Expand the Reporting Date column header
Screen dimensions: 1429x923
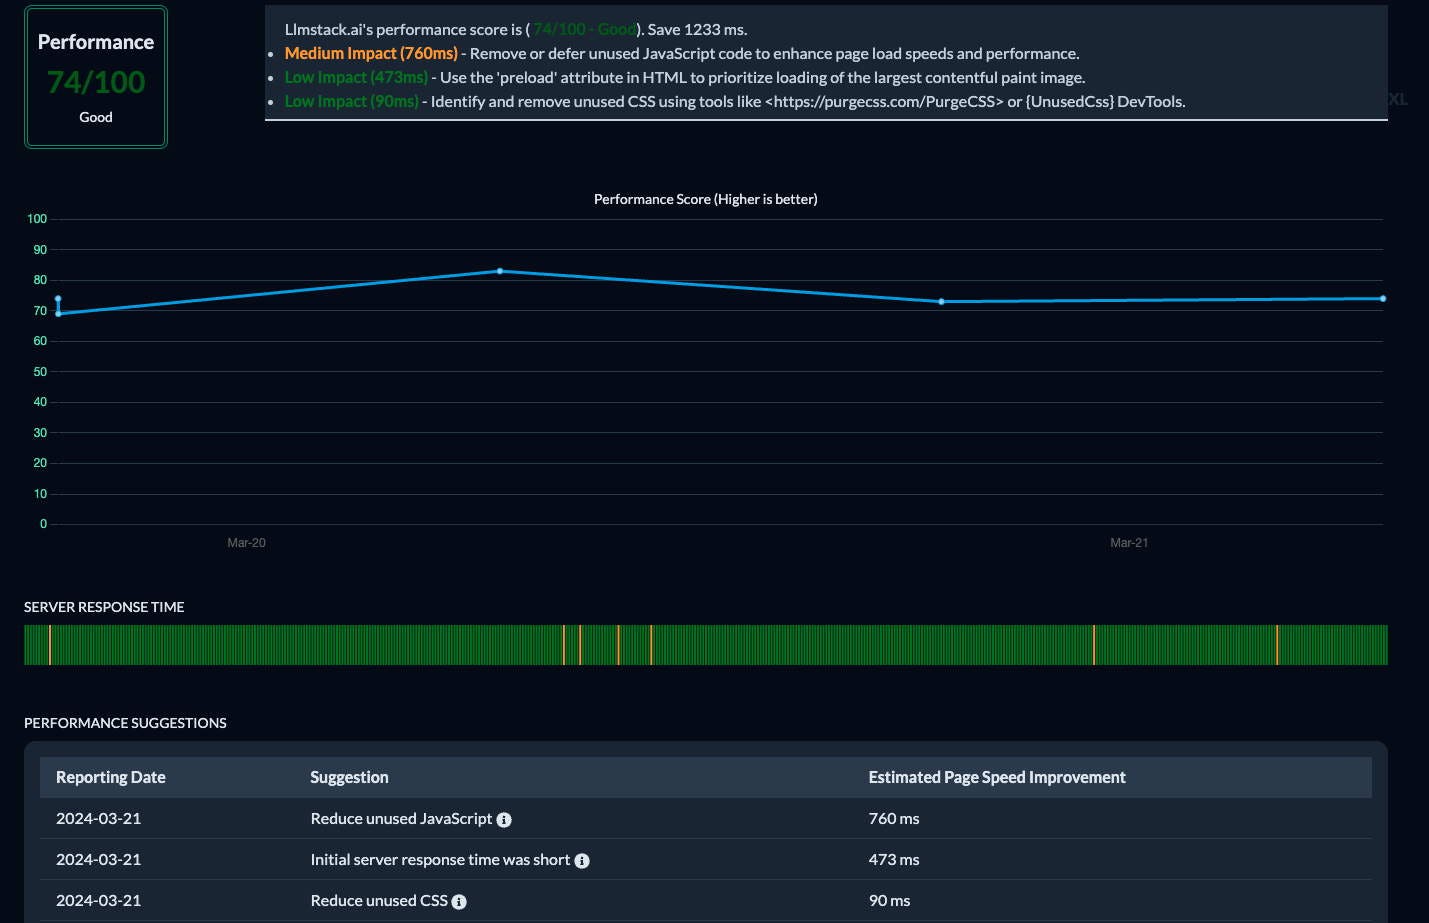(110, 777)
